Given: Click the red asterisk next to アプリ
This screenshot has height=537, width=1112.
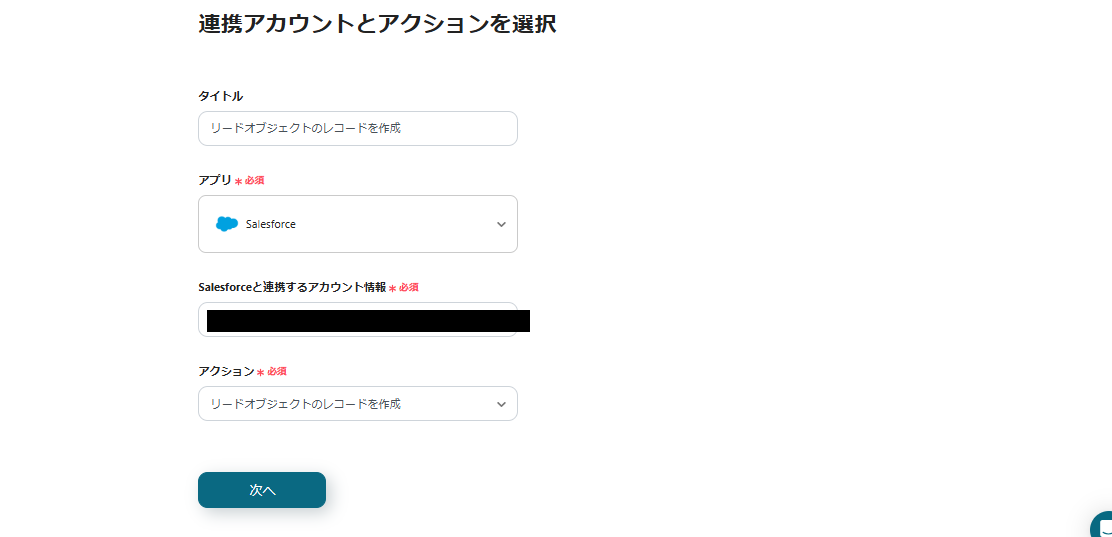Looking at the screenshot, I should tap(238, 182).
